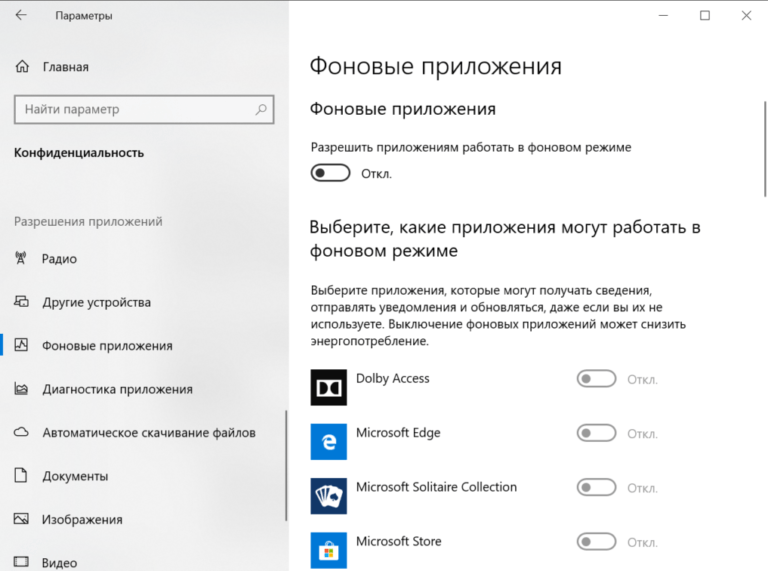This screenshot has width=768, height=571.
Task: Enable apps to run in background toggle
Action: [331, 174]
